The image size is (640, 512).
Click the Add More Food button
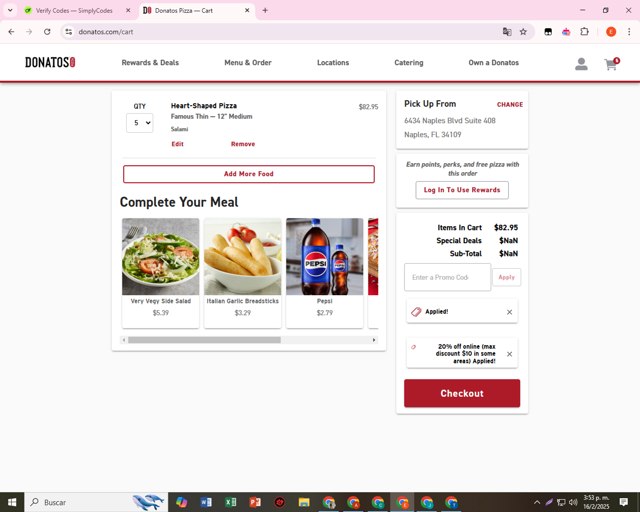click(x=249, y=174)
